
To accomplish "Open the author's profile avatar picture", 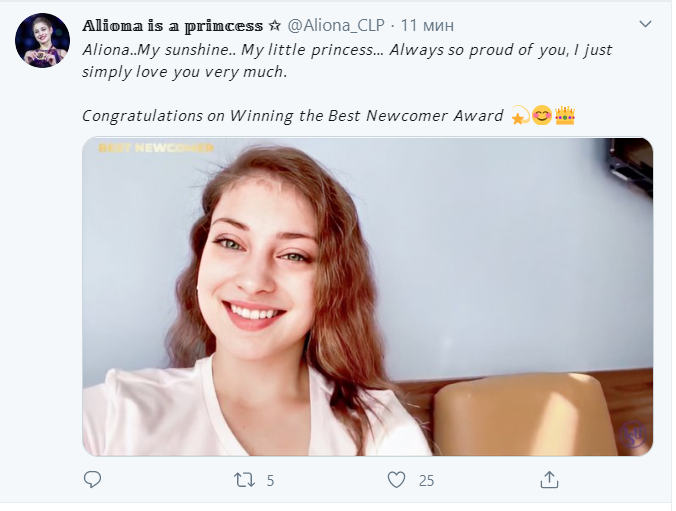I will pyautogui.click(x=42, y=41).
